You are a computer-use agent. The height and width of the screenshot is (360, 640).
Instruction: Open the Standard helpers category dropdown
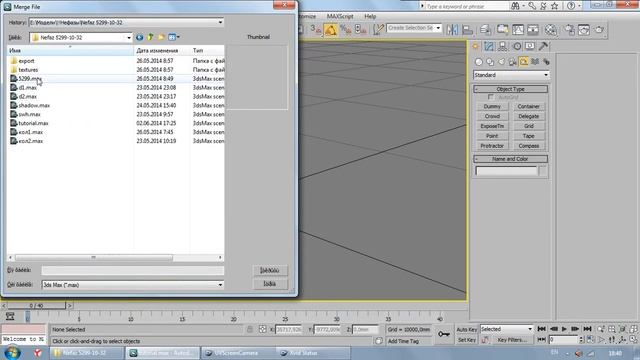tap(511, 75)
